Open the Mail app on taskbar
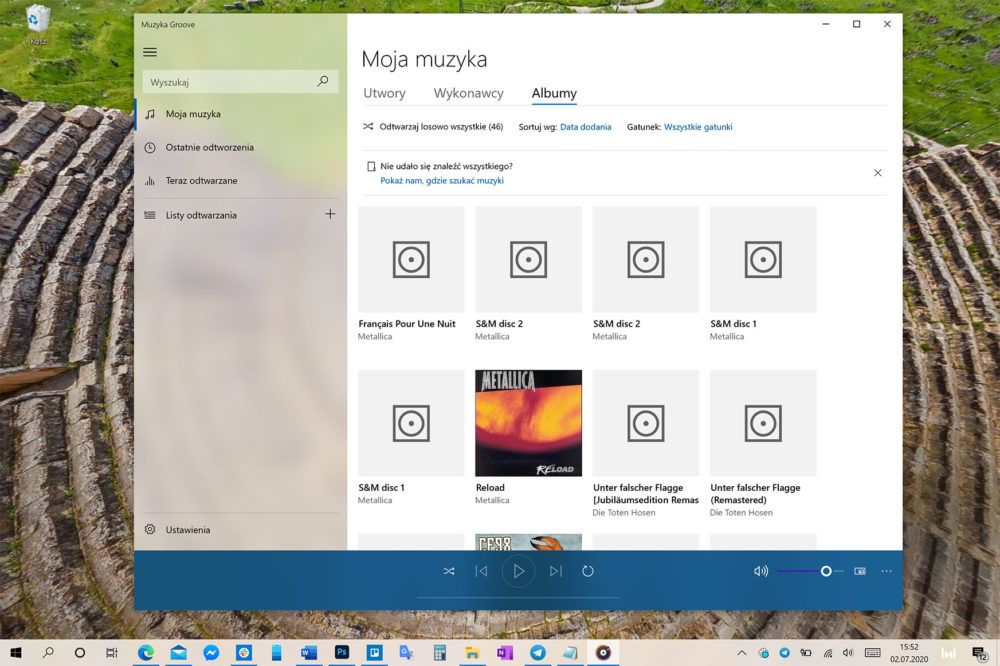The image size is (1000, 666). pos(179,653)
